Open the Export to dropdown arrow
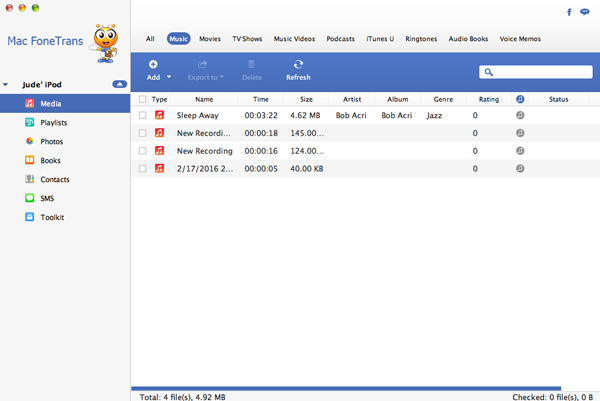Image resolution: width=600 pixels, height=401 pixels. (222, 77)
